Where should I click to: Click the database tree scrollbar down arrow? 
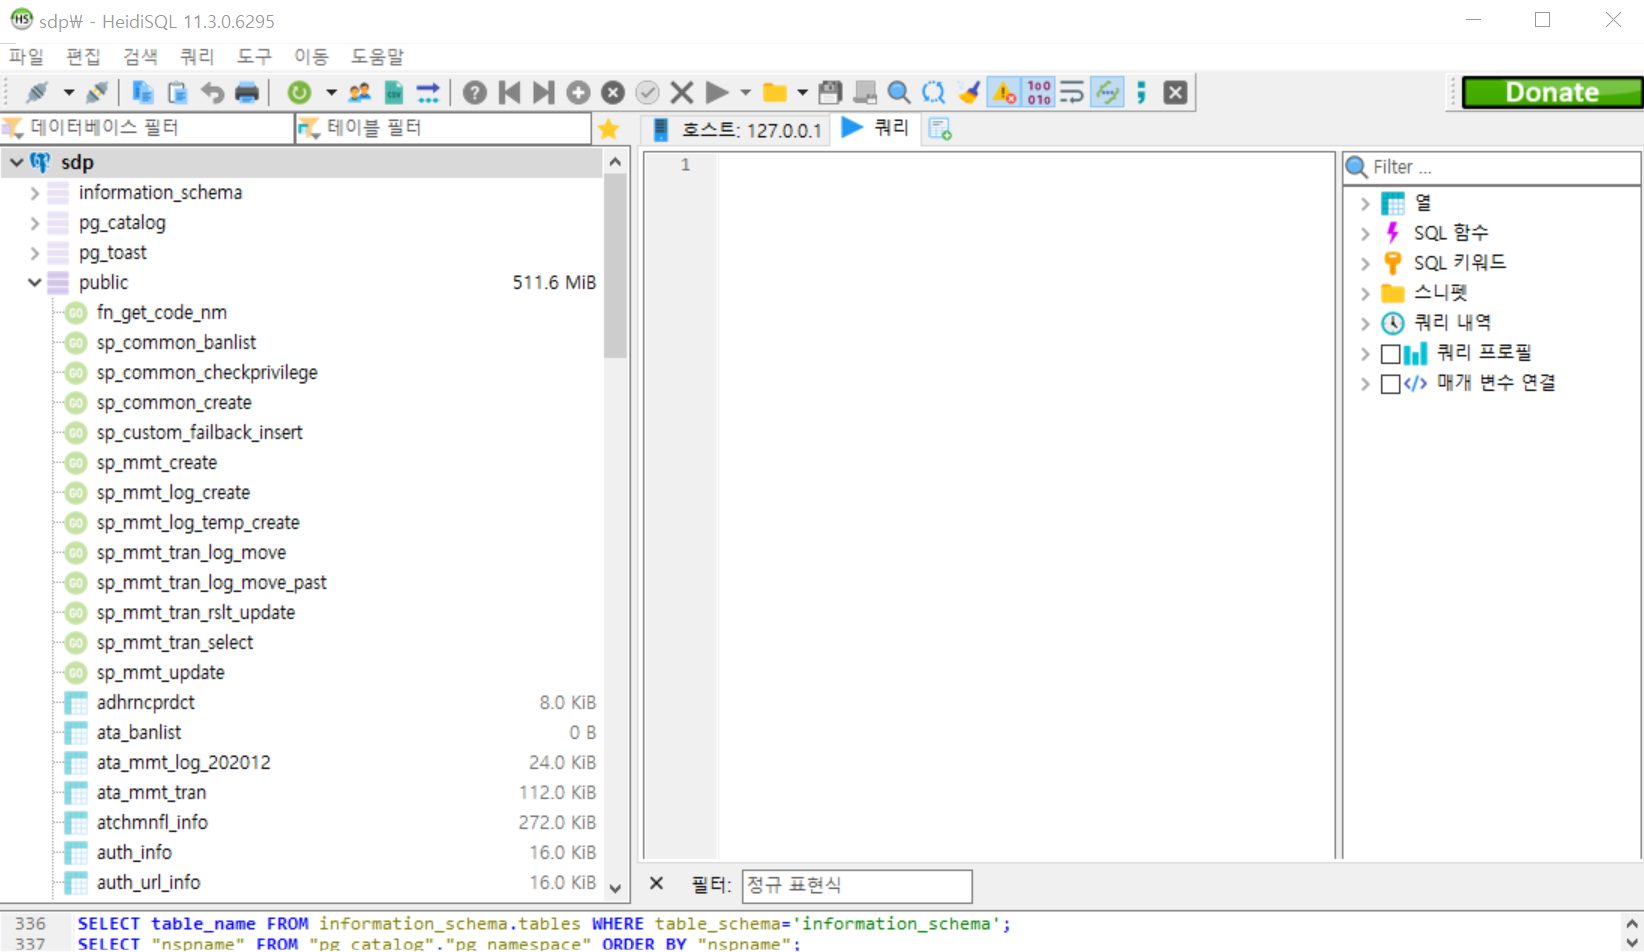[615, 888]
